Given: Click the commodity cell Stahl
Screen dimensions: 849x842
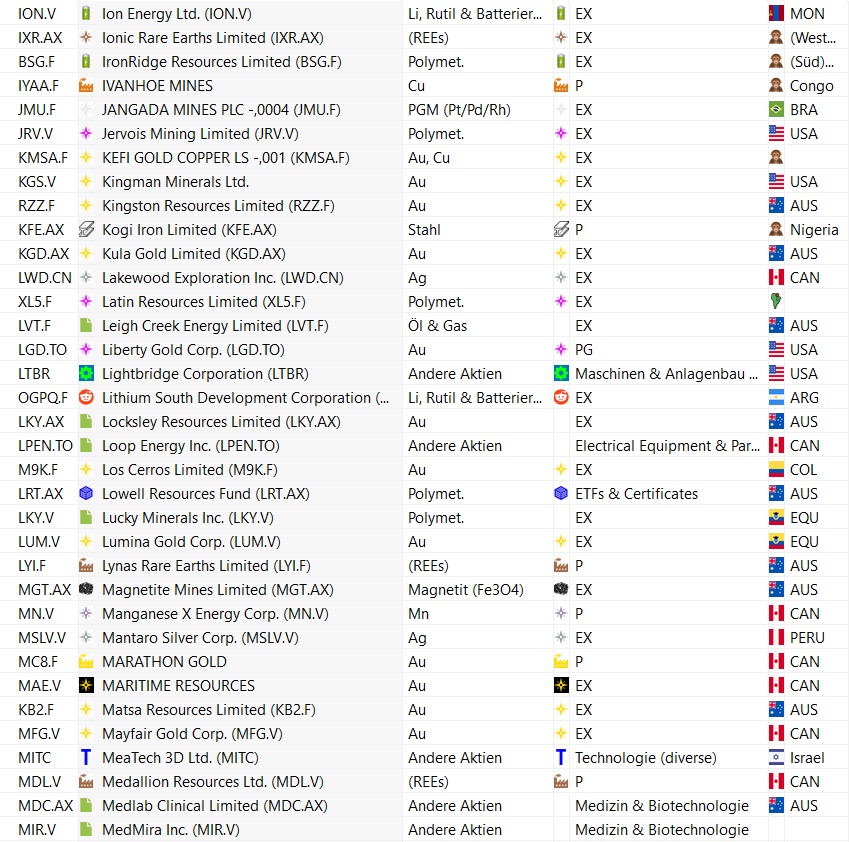Looking at the screenshot, I should click(424, 230).
